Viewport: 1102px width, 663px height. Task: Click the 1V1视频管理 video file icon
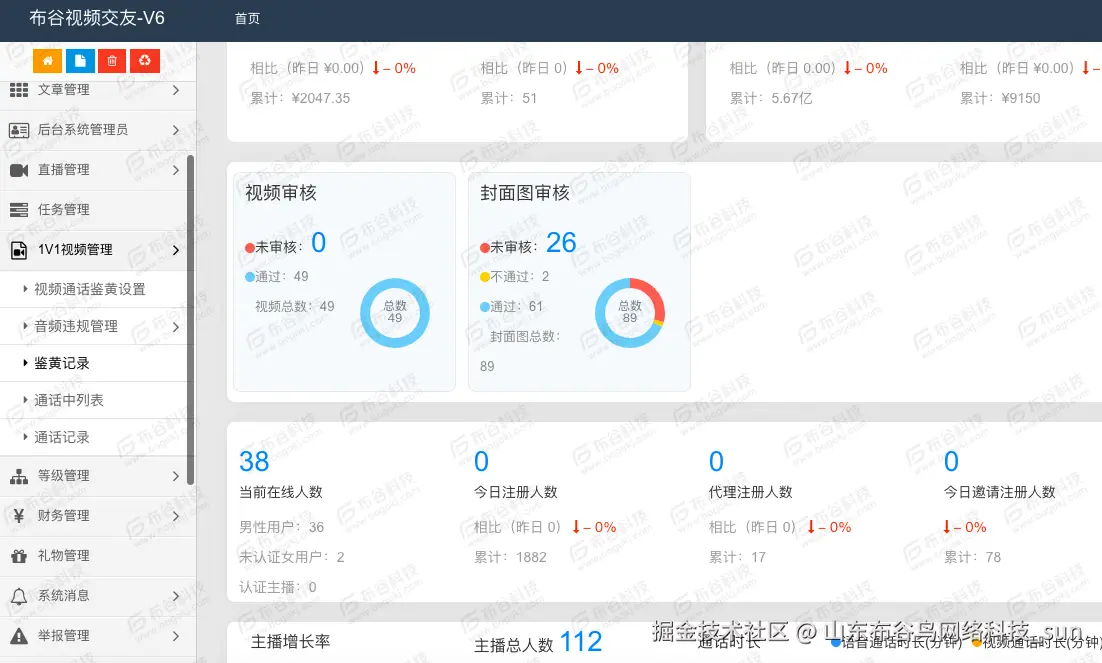coord(20,250)
